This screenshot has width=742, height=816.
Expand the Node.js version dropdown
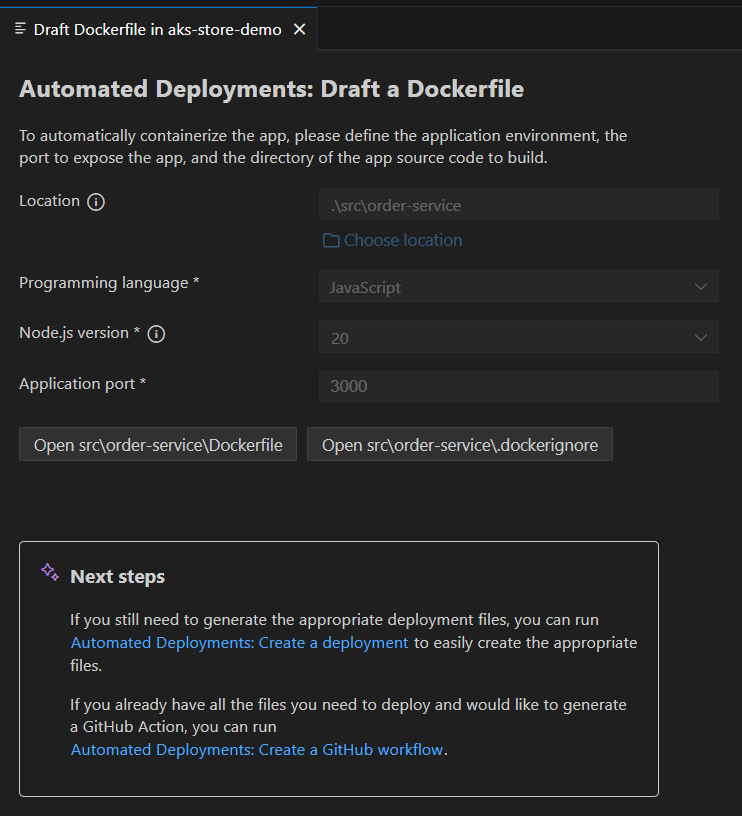point(519,337)
